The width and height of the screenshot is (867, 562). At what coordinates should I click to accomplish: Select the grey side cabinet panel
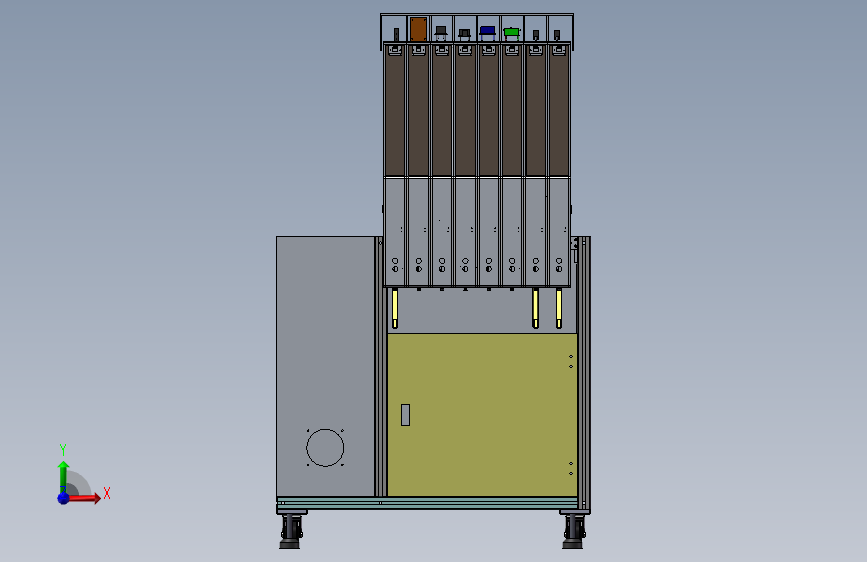[326, 366]
